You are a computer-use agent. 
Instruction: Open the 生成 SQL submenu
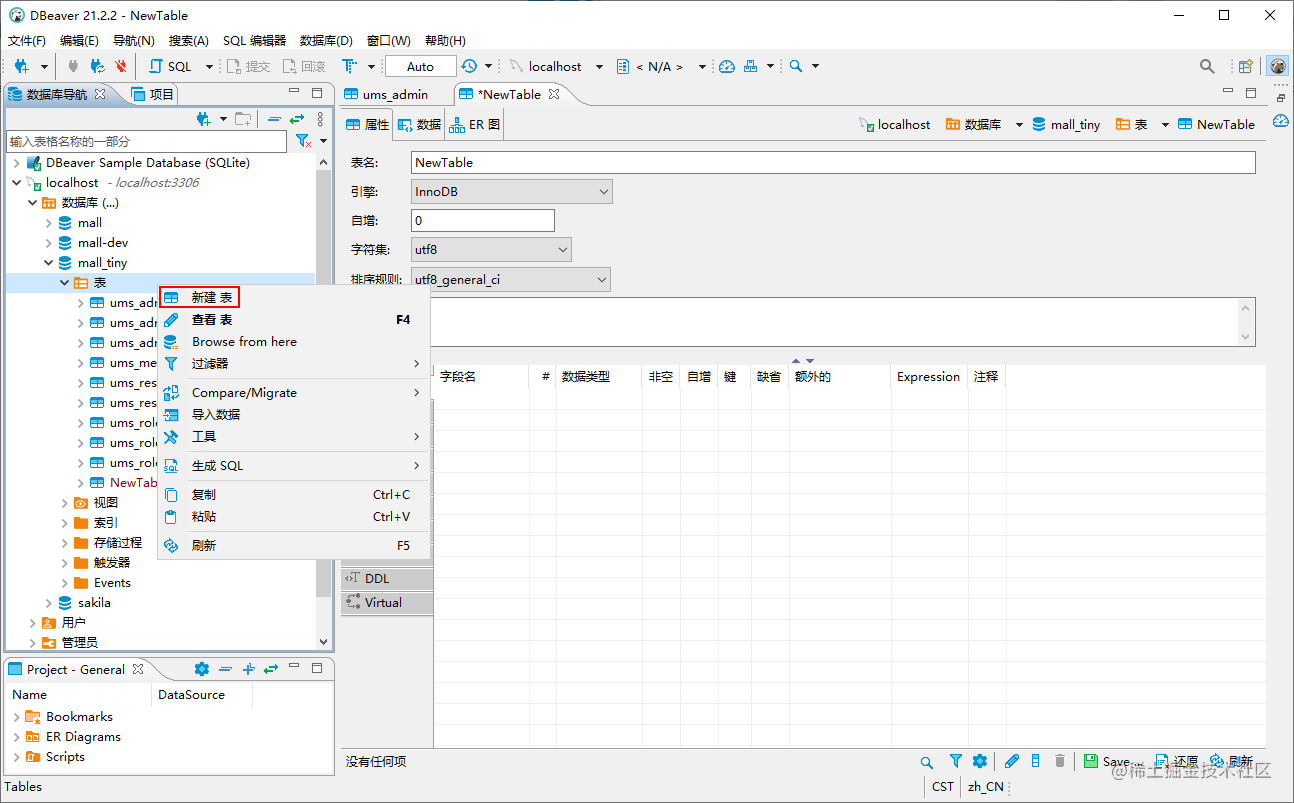pyautogui.click(x=294, y=466)
